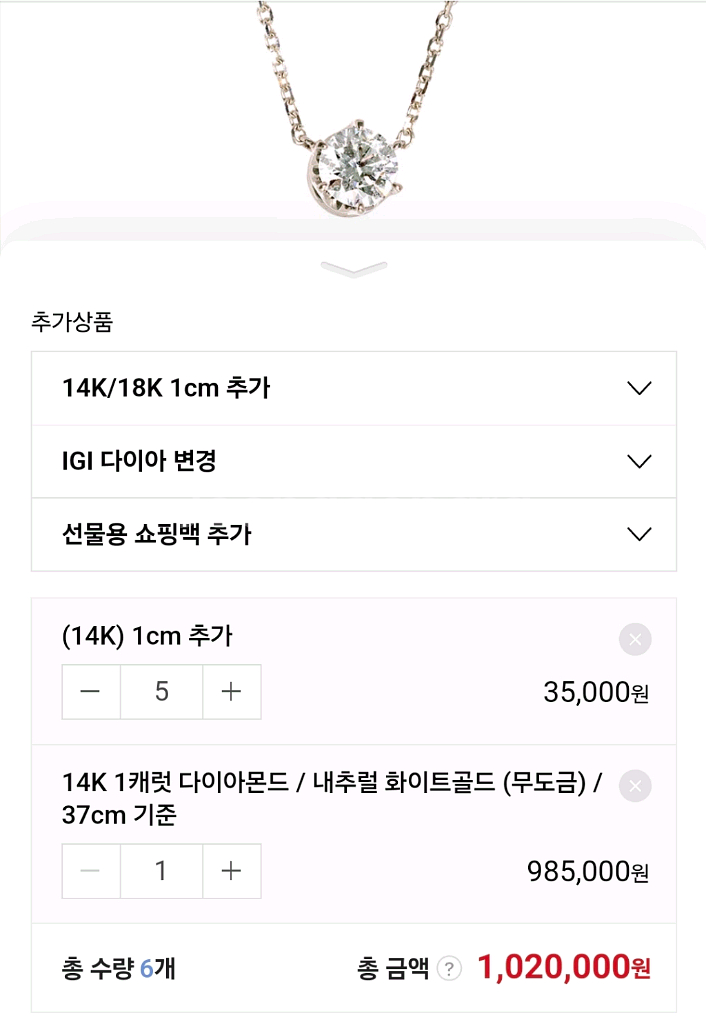Click the IGI 다이아 변경 chevron arrow

coord(638,461)
